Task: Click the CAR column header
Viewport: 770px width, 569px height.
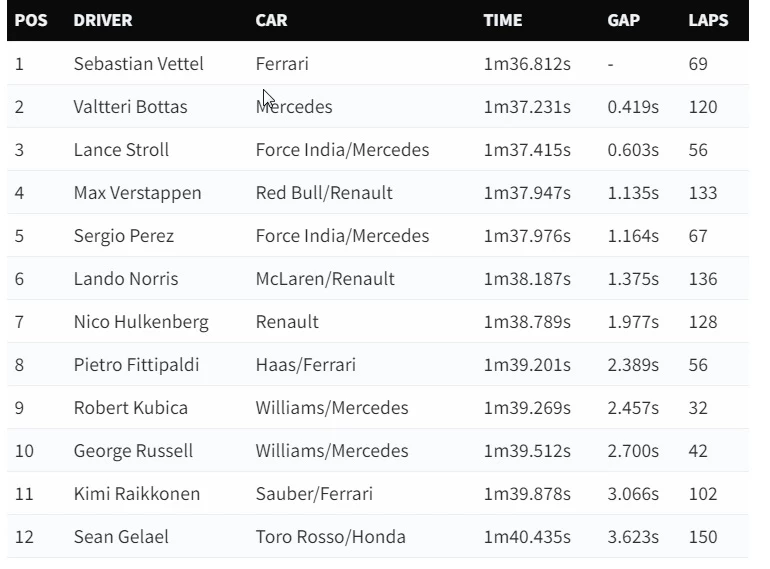Action: 271,20
